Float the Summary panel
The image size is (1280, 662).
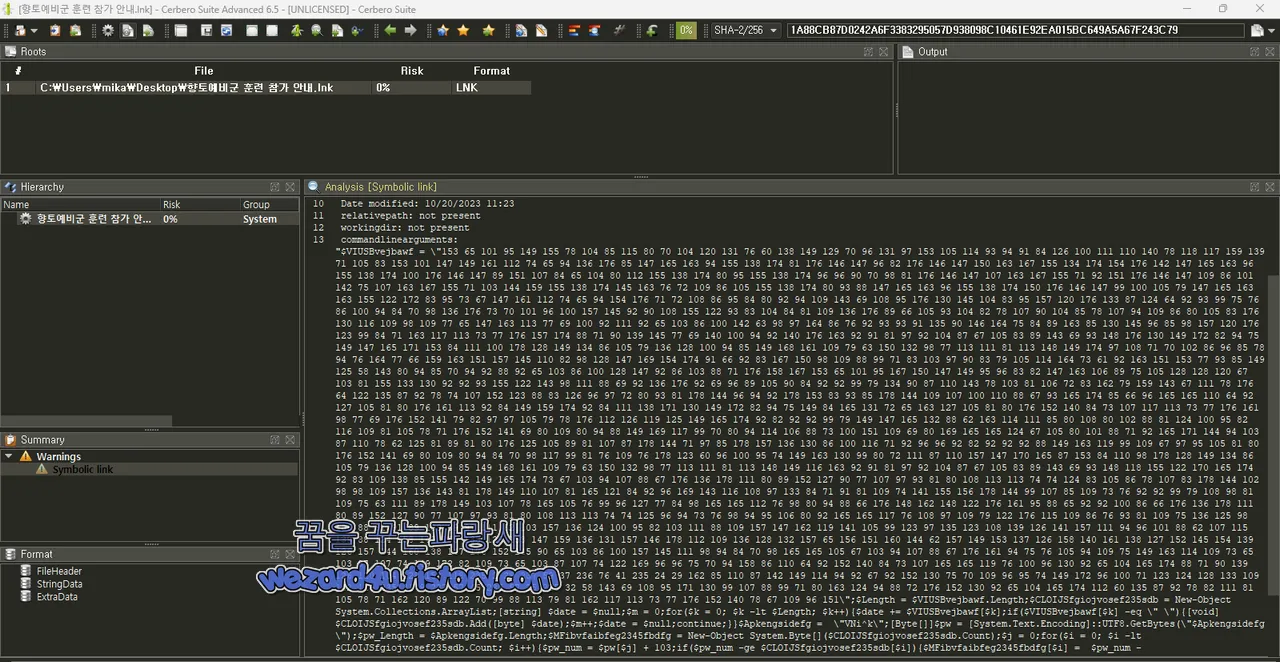274,440
